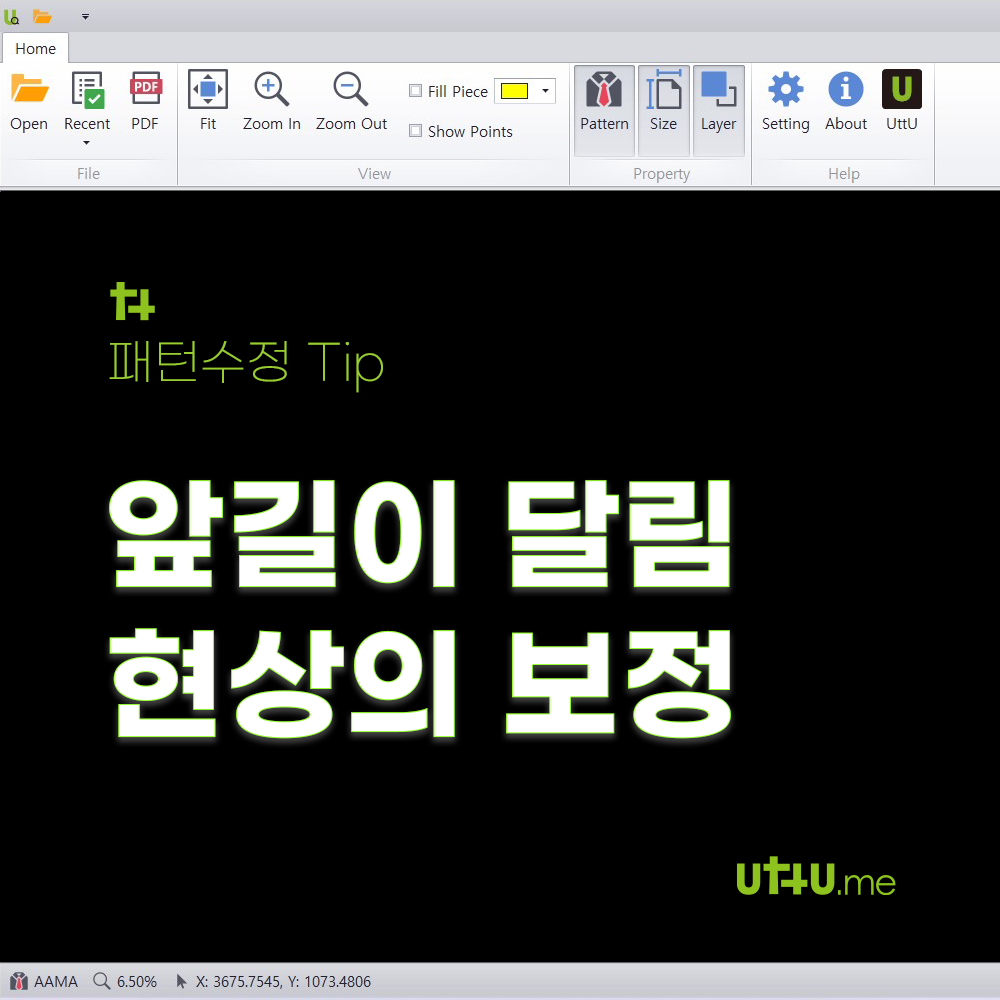Click the AAMA status bar indicator
This screenshot has height=1000, width=1000.
pos(43,981)
